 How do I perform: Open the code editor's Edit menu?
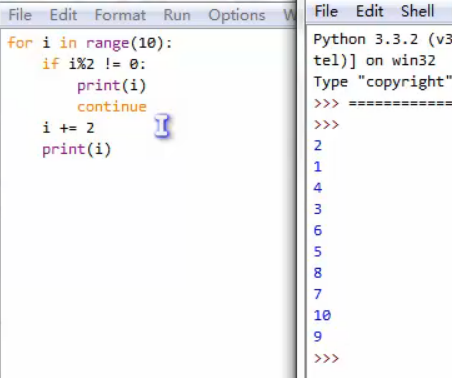pyautogui.click(x=63, y=15)
